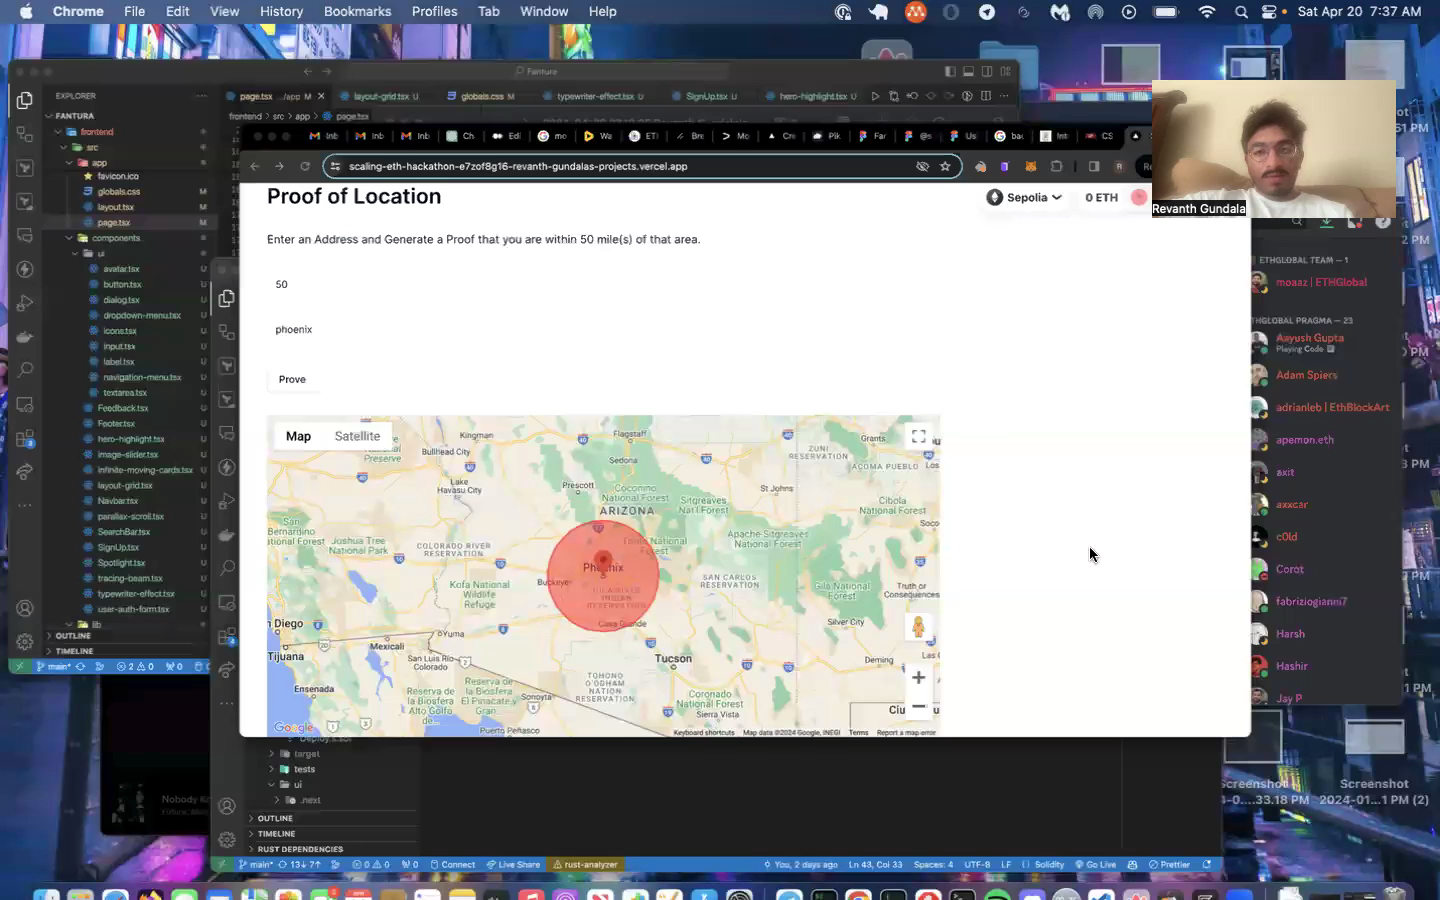This screenshot has width=1440, height=900.
Task: Select Adam Spiers in Discord member list
Action: (1306, 376)
